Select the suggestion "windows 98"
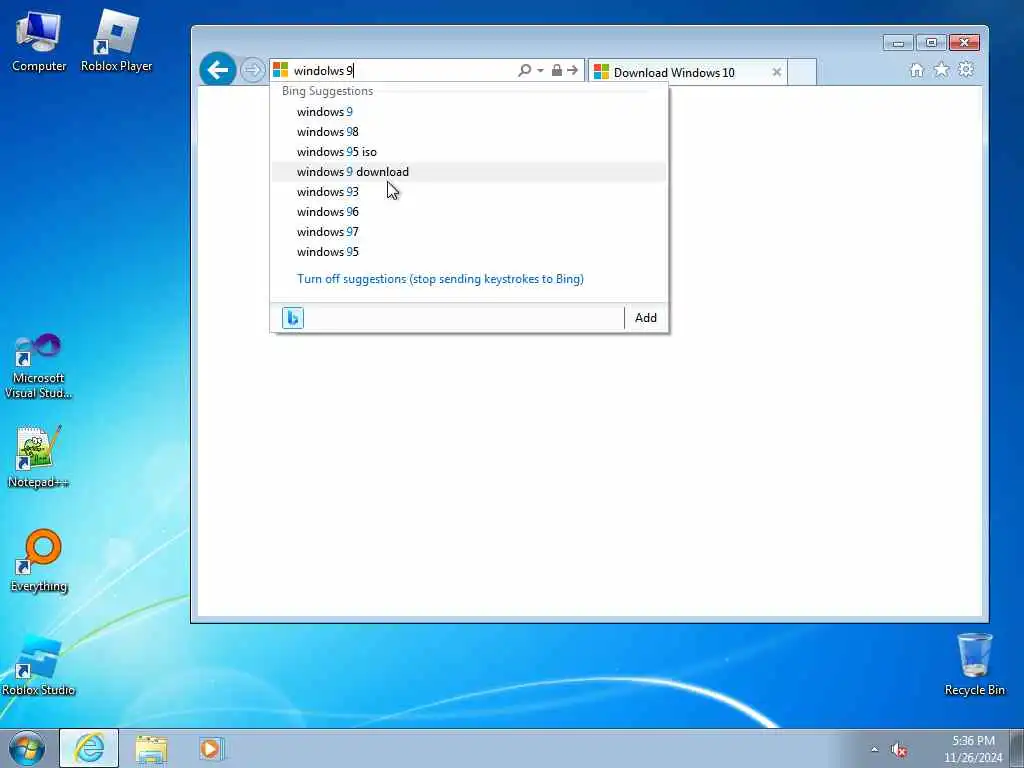This screenshot has width=1024, height=768. pos(469,132)
